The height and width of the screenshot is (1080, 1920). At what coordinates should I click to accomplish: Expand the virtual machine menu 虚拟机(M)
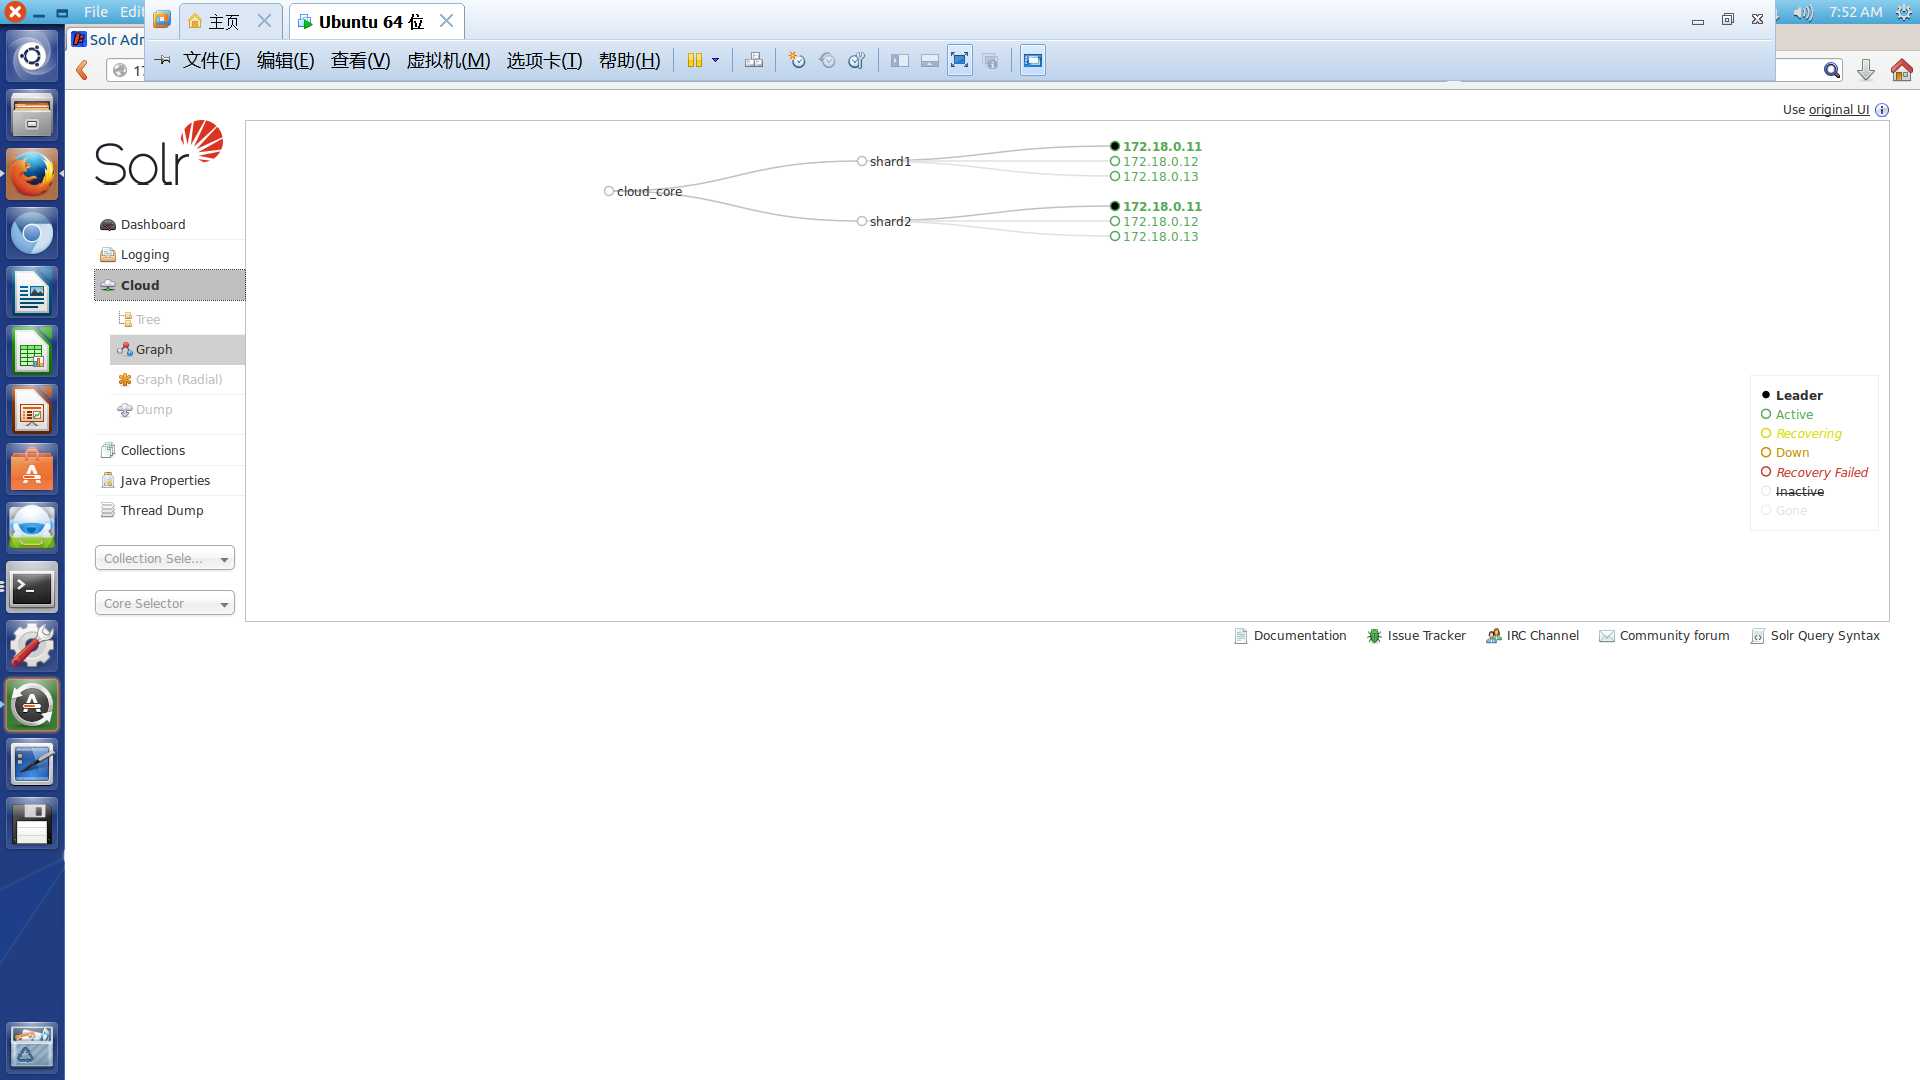(446, 59)
